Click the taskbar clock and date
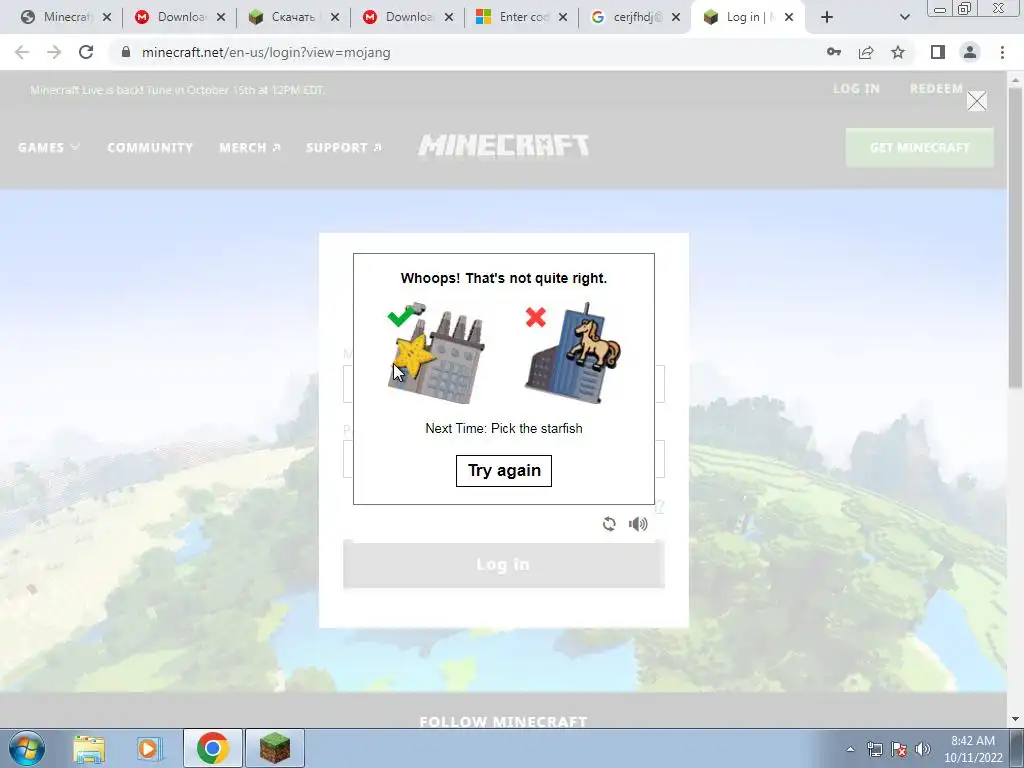Image resolution: width=1024 pixels, height=768 pixels. (972, 749)
